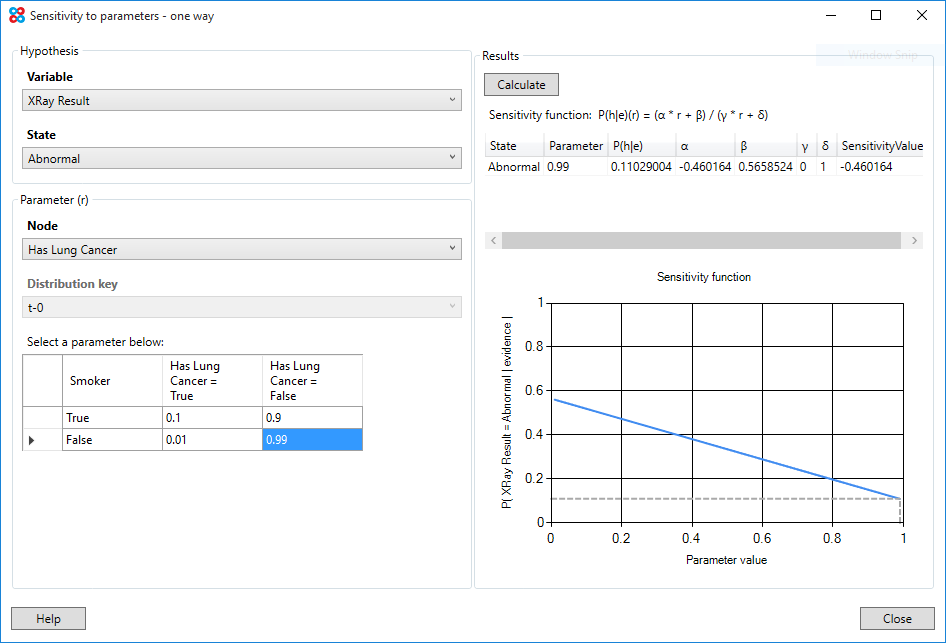This screenshot has height=643, width=946.
Task: Click the 0.9 cell under Has Lung Cancer False
Action: pyautogui.click(x=312, y=418)
